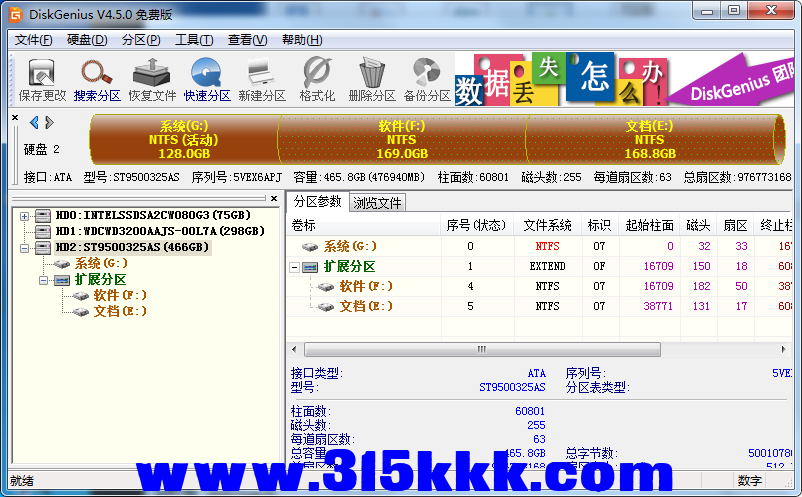
Task: Open the 文件(F) menu
Action: click(x=33, y=40)
